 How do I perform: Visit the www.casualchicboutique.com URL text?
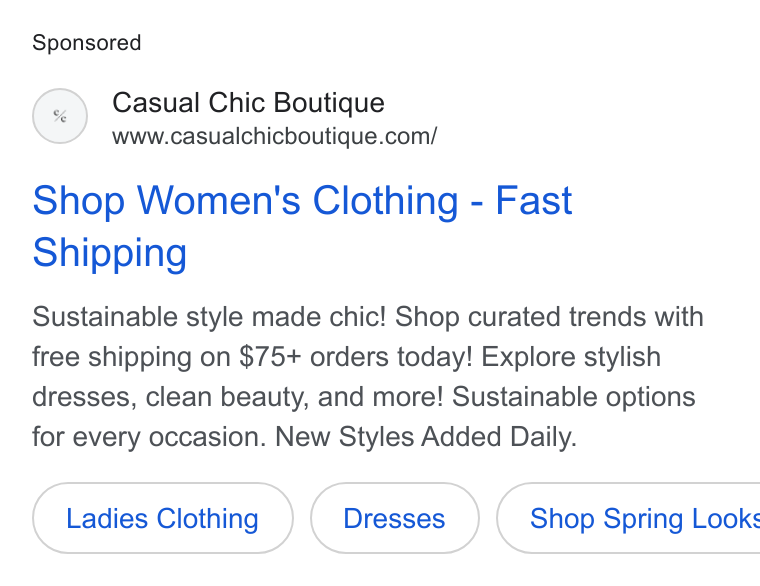(274, 136)
